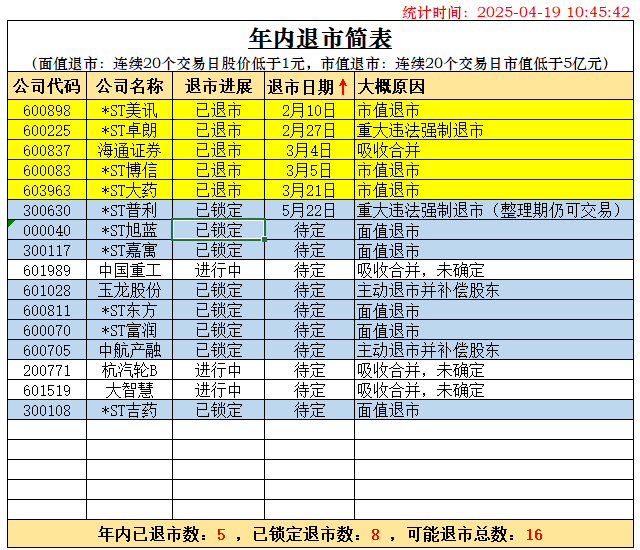Click the *ST嘉寓 name cell
The height and width of the screenshot is (550, 640).
[x=129, y=250]
